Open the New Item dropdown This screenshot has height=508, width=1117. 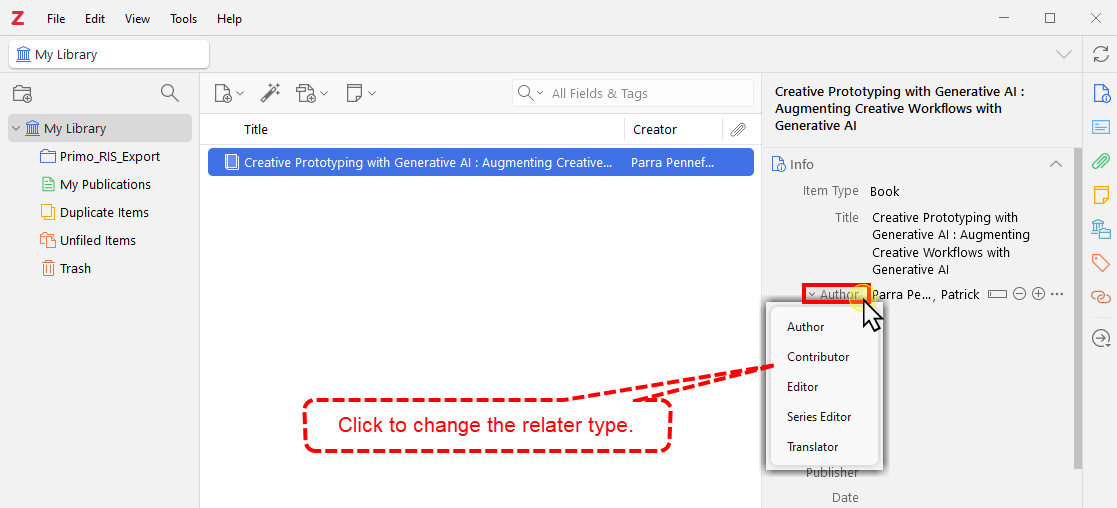(229, 93)
